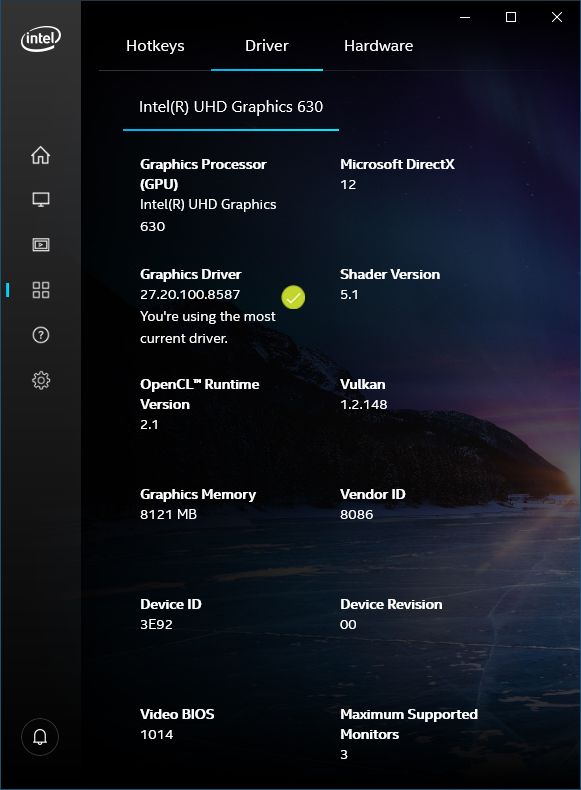This screenshot has width=581, height=790.
Task: Click the Graphics Memory heading
Action: coord(198,494)
